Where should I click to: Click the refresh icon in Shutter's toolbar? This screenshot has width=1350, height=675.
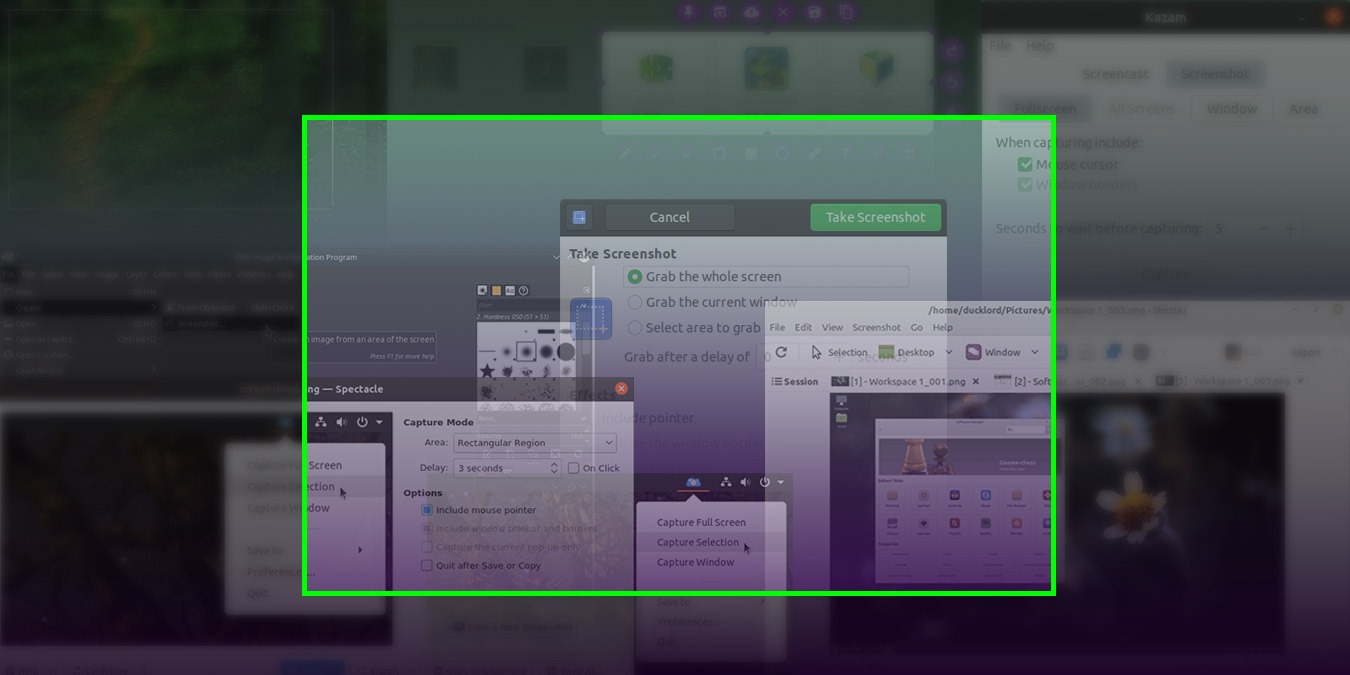click(x=780, y=352)
